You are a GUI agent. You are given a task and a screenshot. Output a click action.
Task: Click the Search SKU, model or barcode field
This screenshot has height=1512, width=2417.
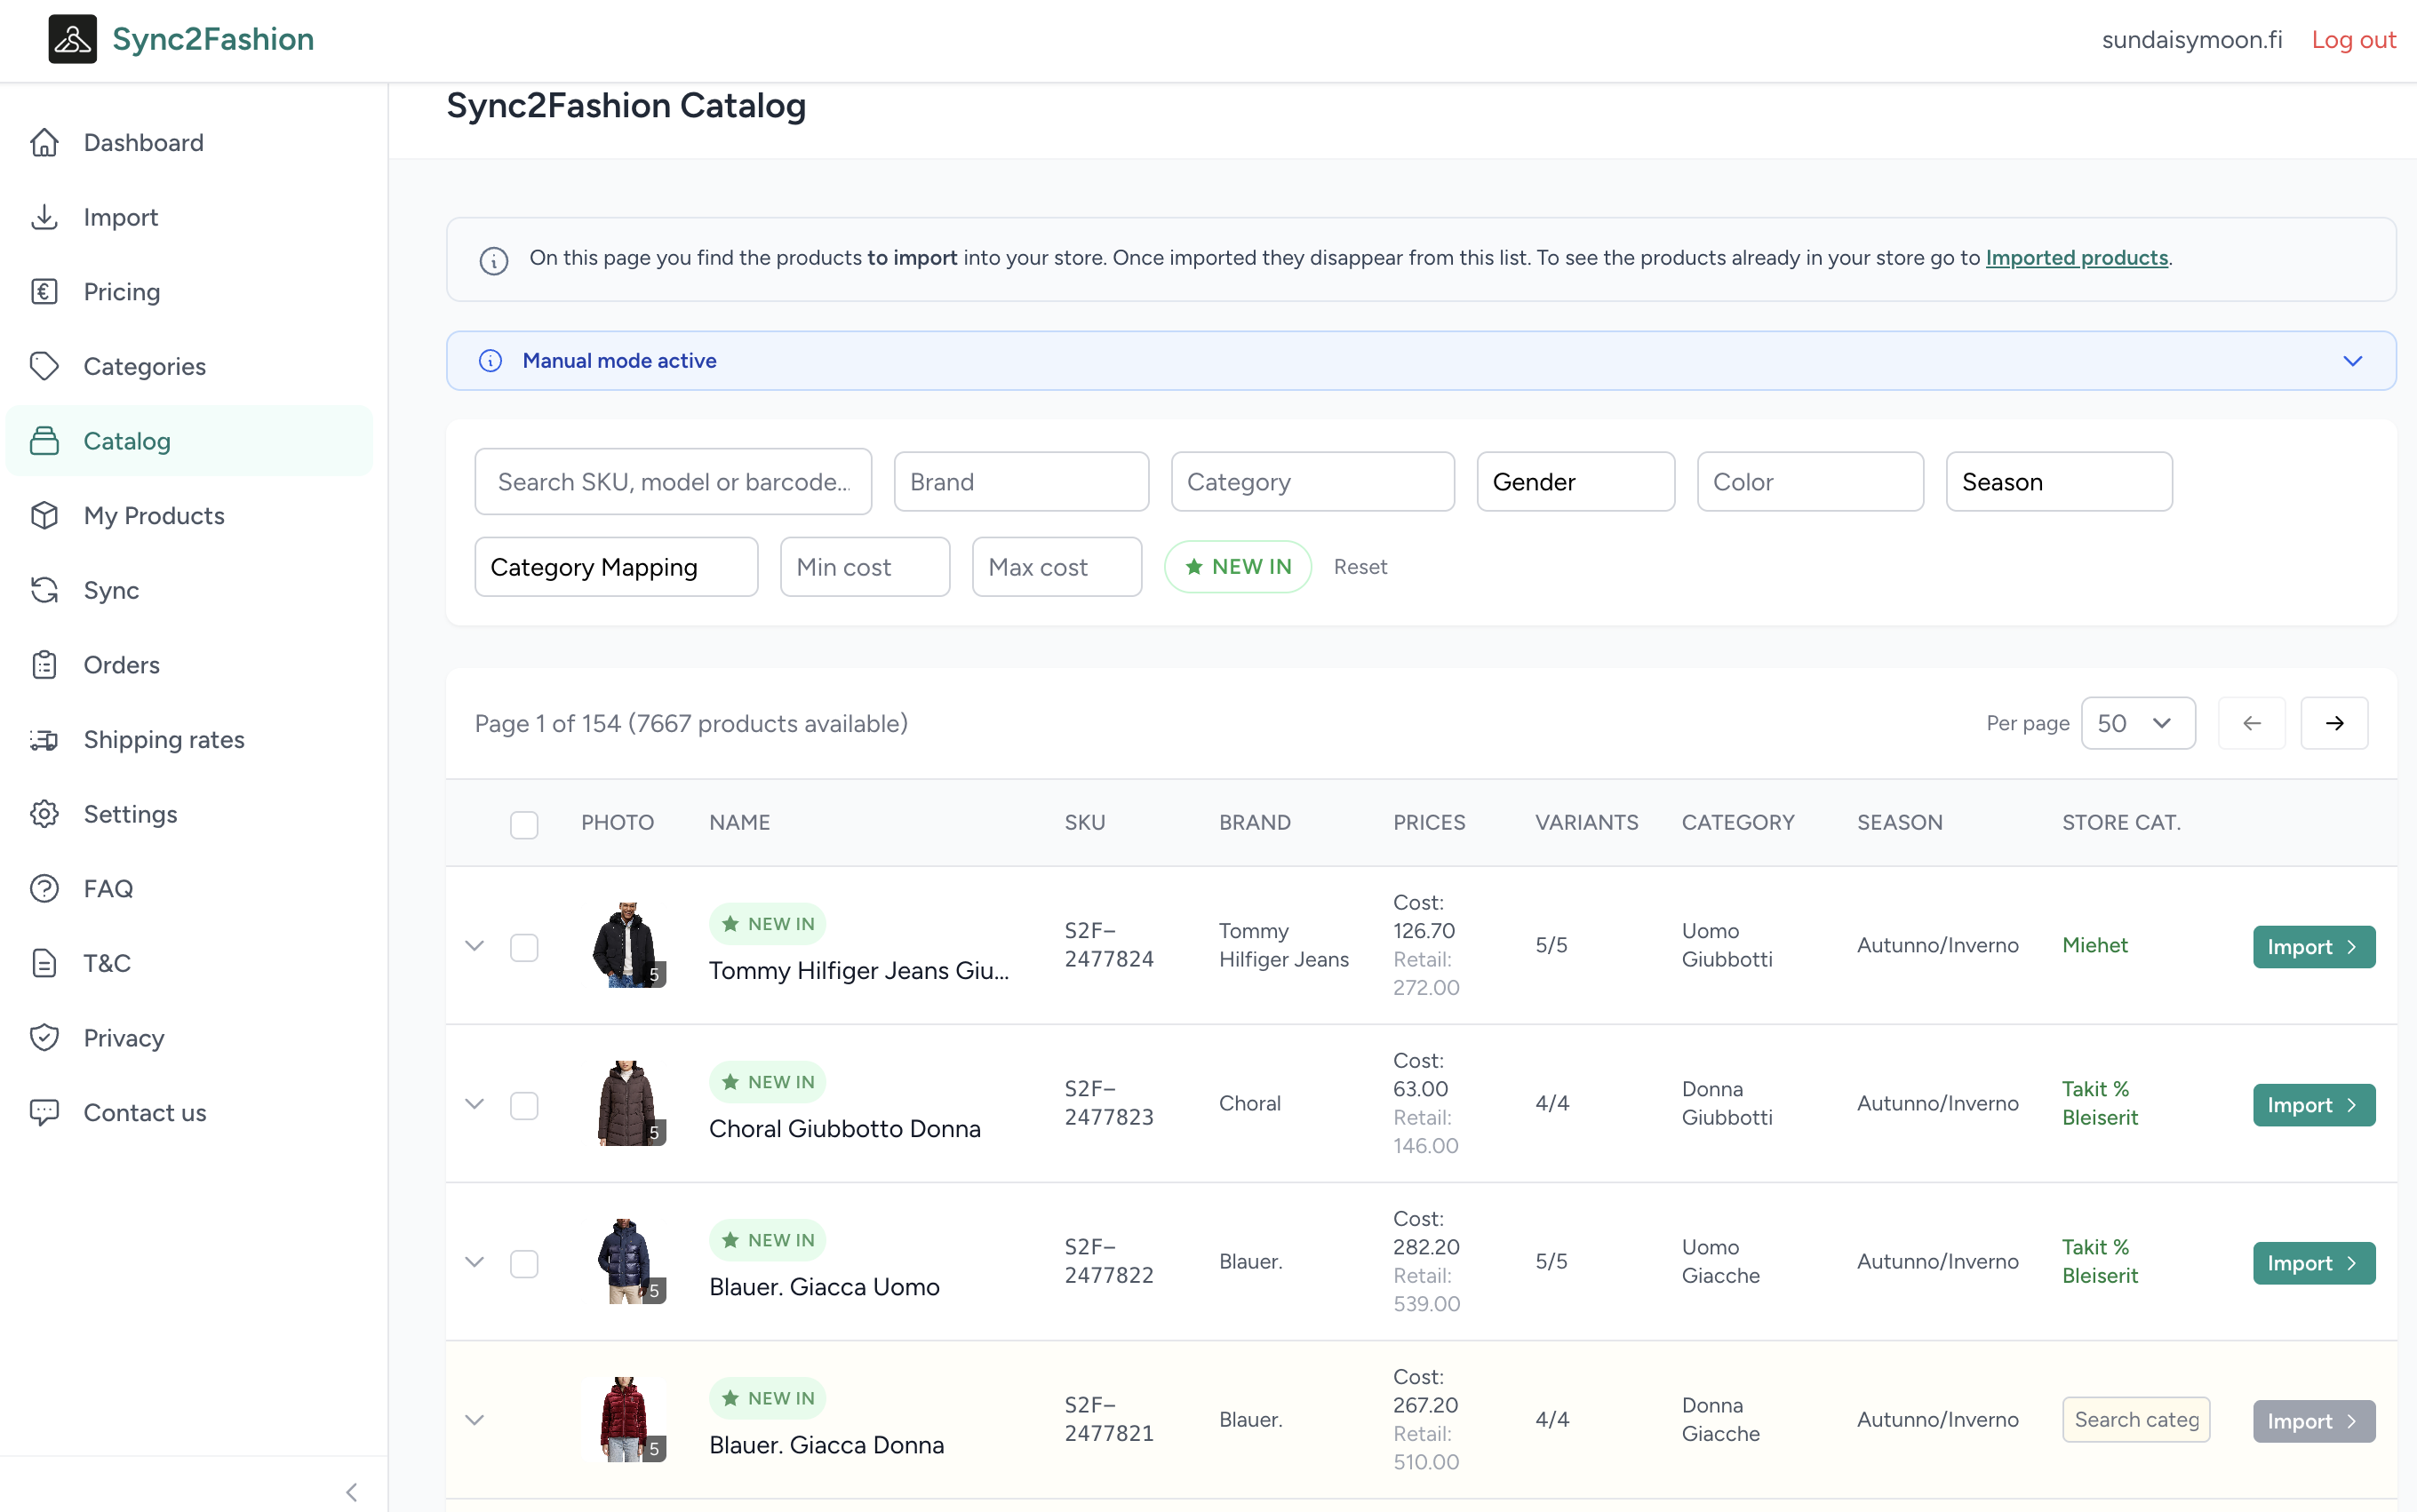(x=673, y=482)
